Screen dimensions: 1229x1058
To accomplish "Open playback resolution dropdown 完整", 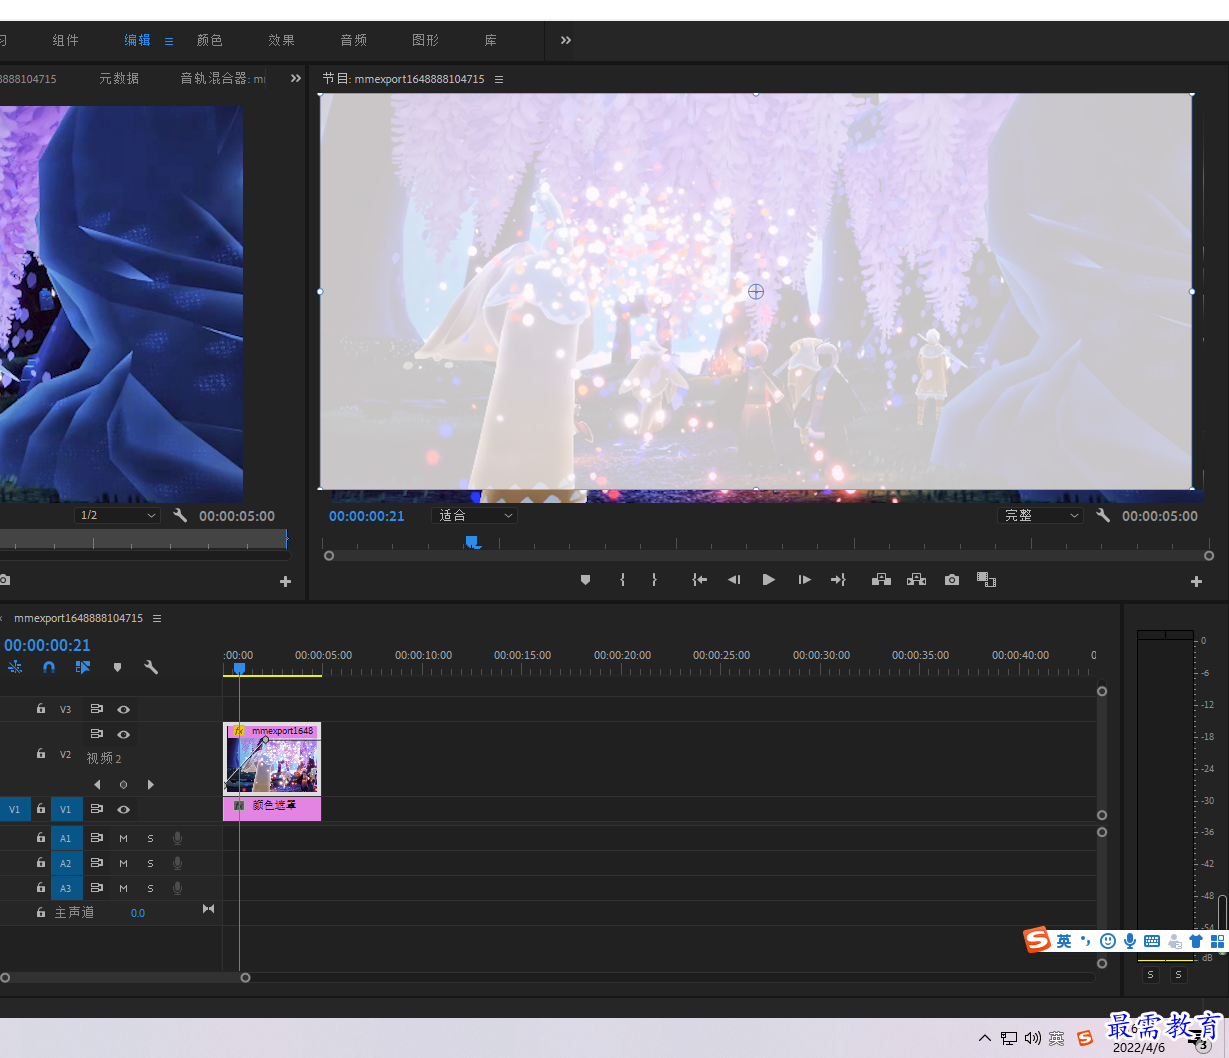I will [x=1040, y=515].
